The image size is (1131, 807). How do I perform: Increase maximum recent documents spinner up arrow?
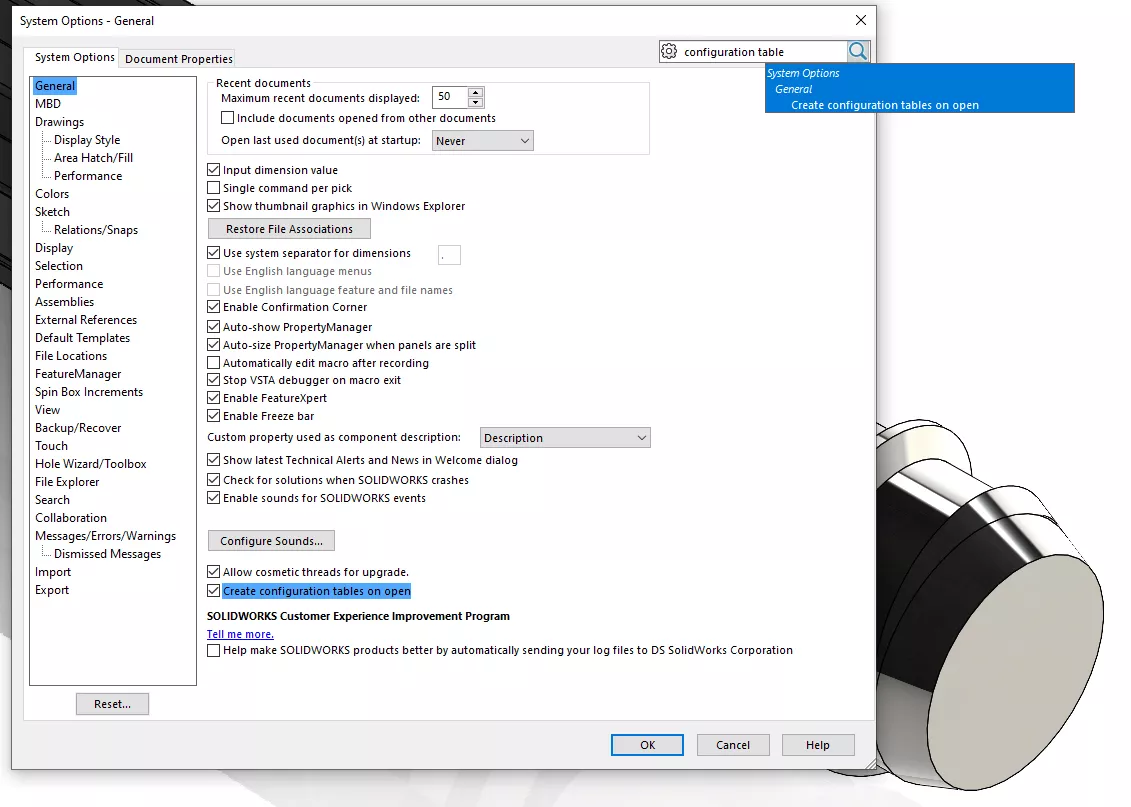click(476, 93)
